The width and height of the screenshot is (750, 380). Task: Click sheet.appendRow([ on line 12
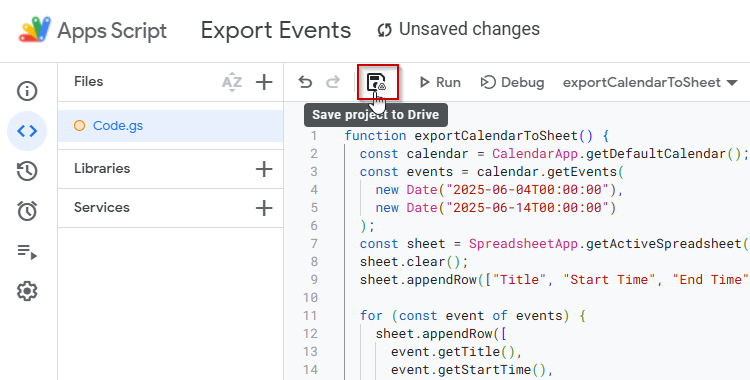pyautogui.click(x=441, y=334)
